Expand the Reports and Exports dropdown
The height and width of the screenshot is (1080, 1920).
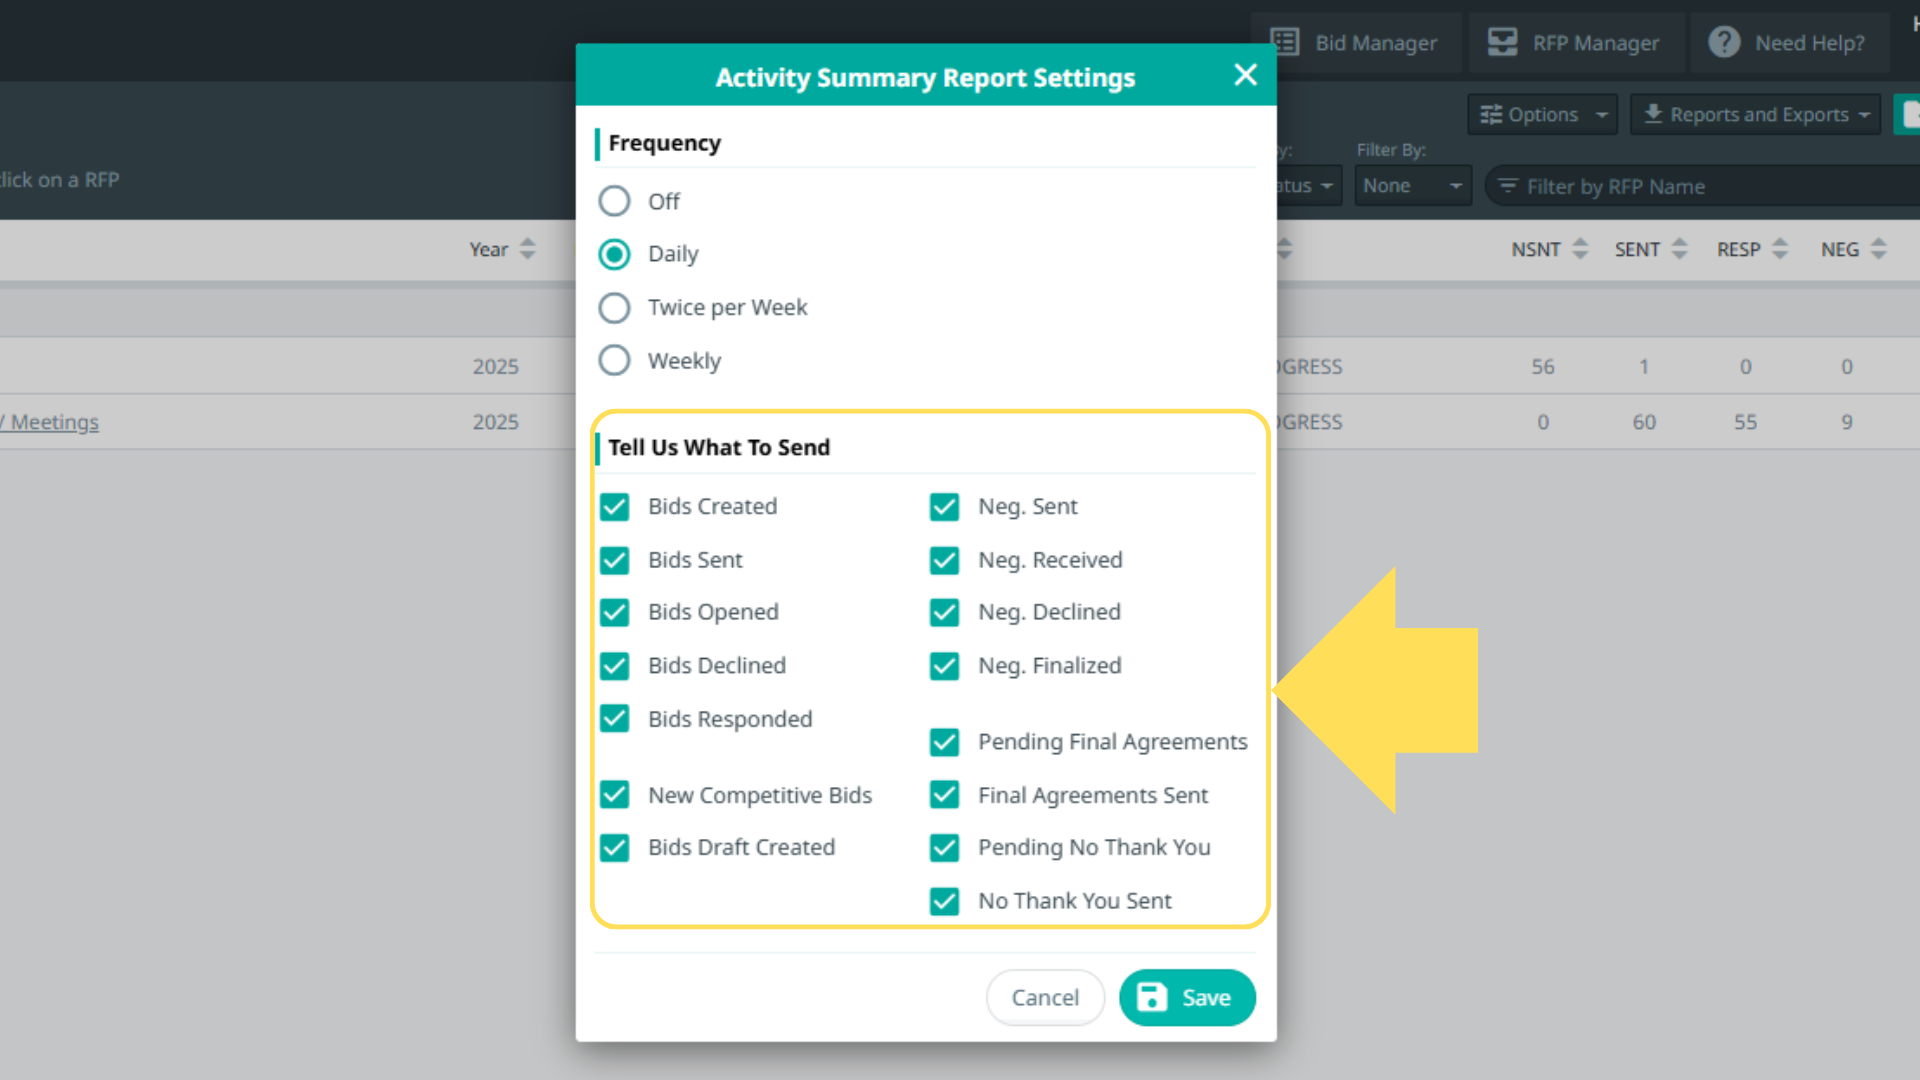coord(1757,115)
